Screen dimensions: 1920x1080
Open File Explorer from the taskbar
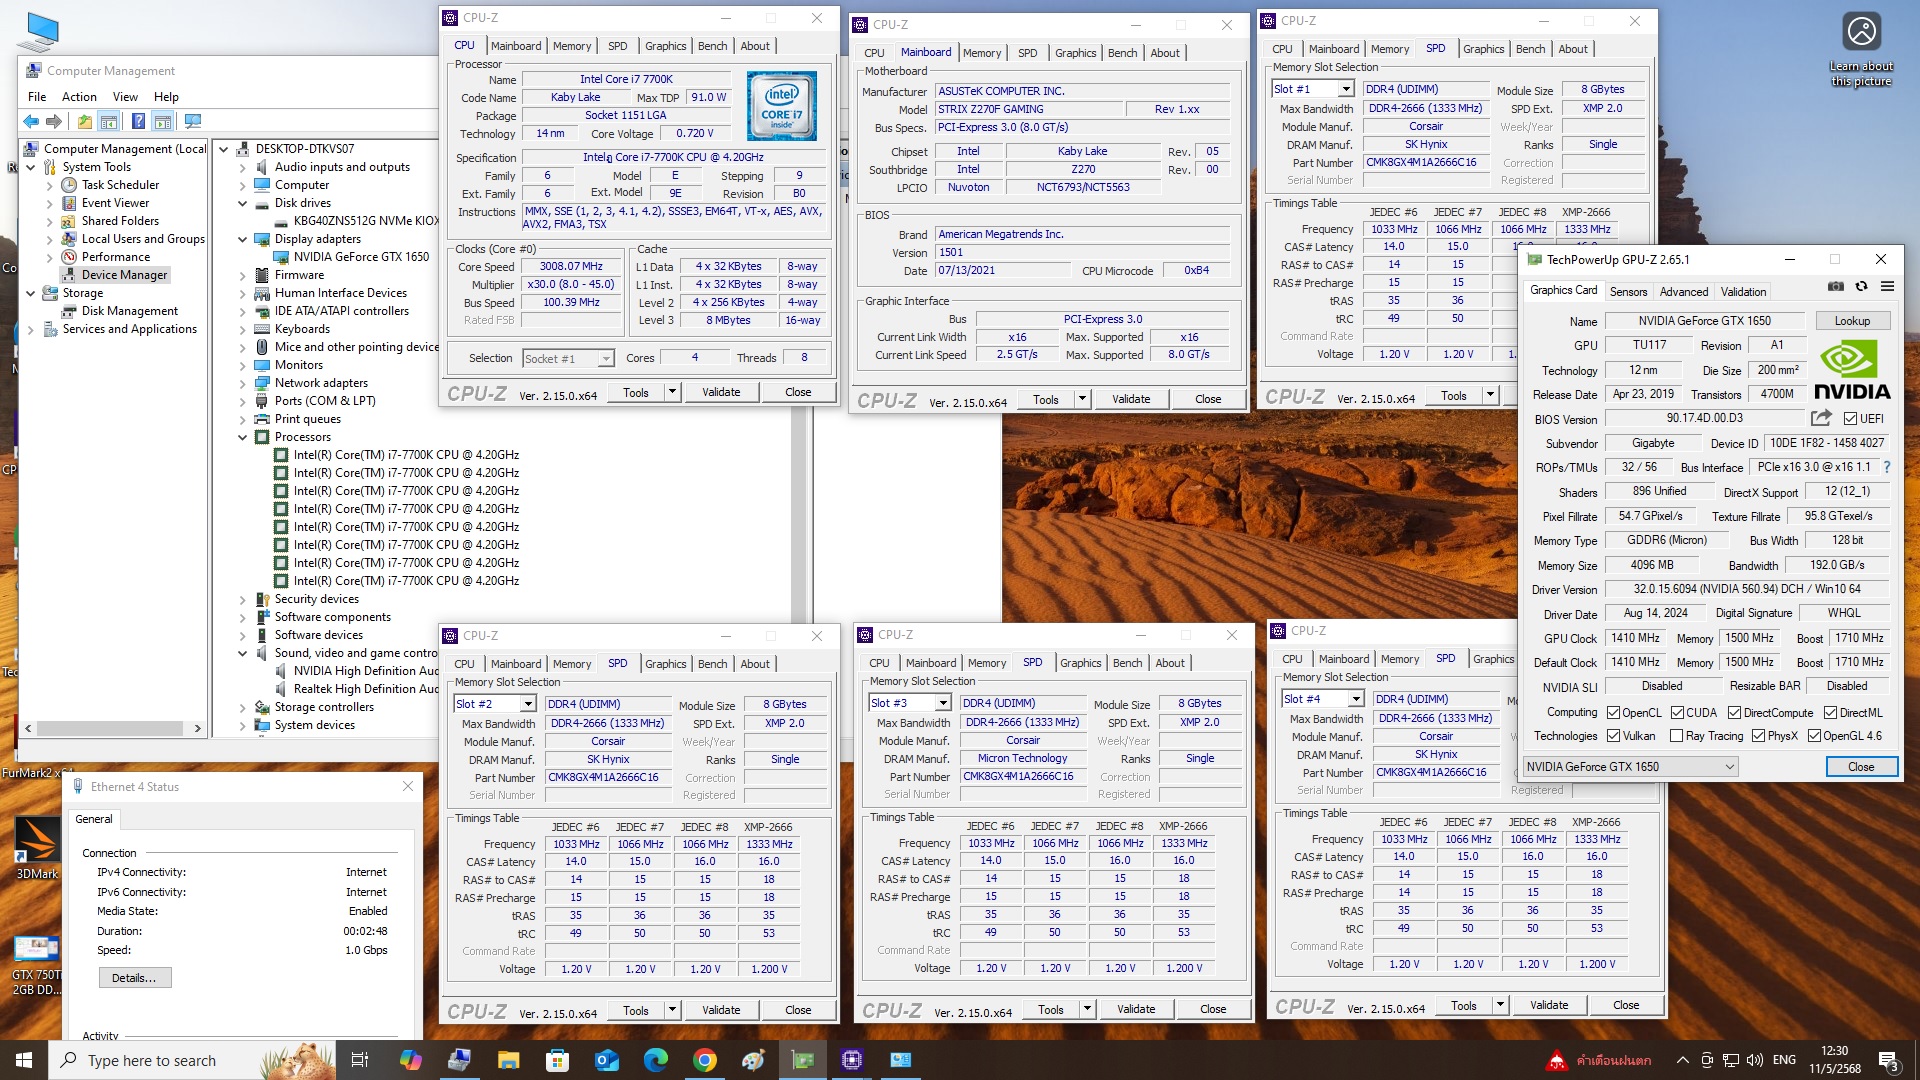click(508, 1060)
